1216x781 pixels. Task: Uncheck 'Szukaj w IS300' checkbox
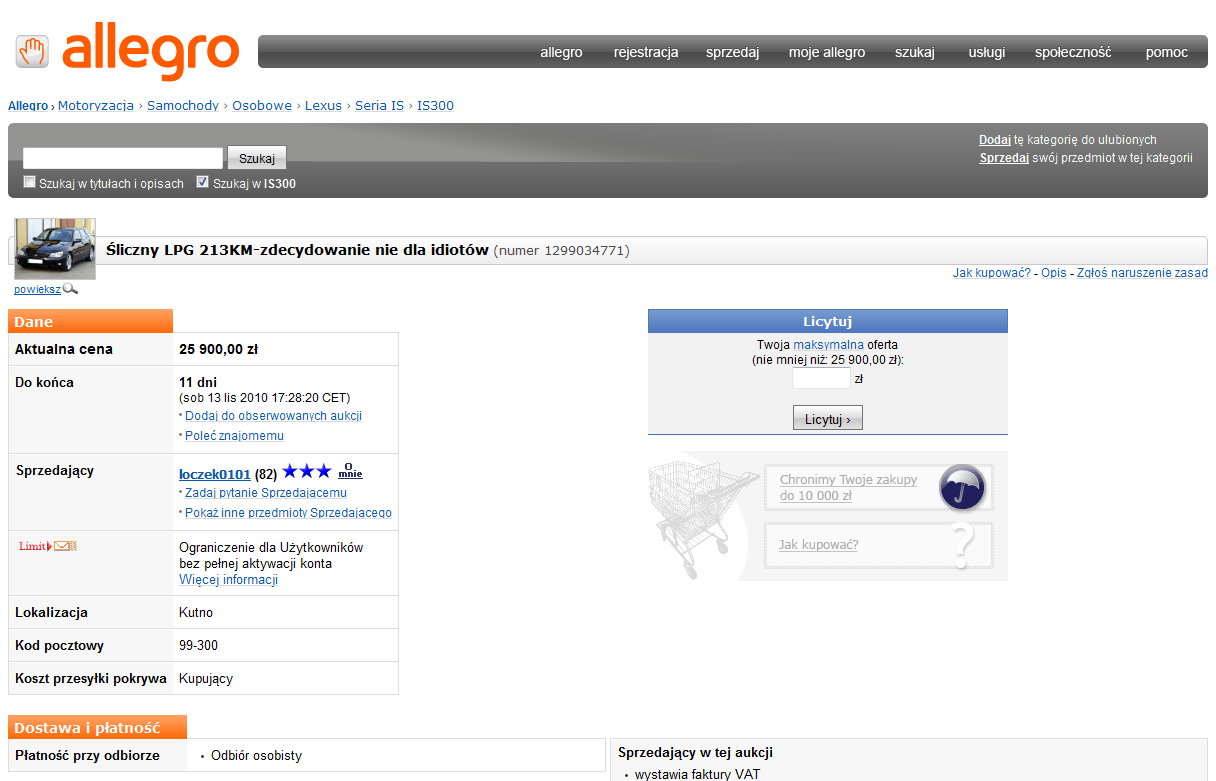203,182
